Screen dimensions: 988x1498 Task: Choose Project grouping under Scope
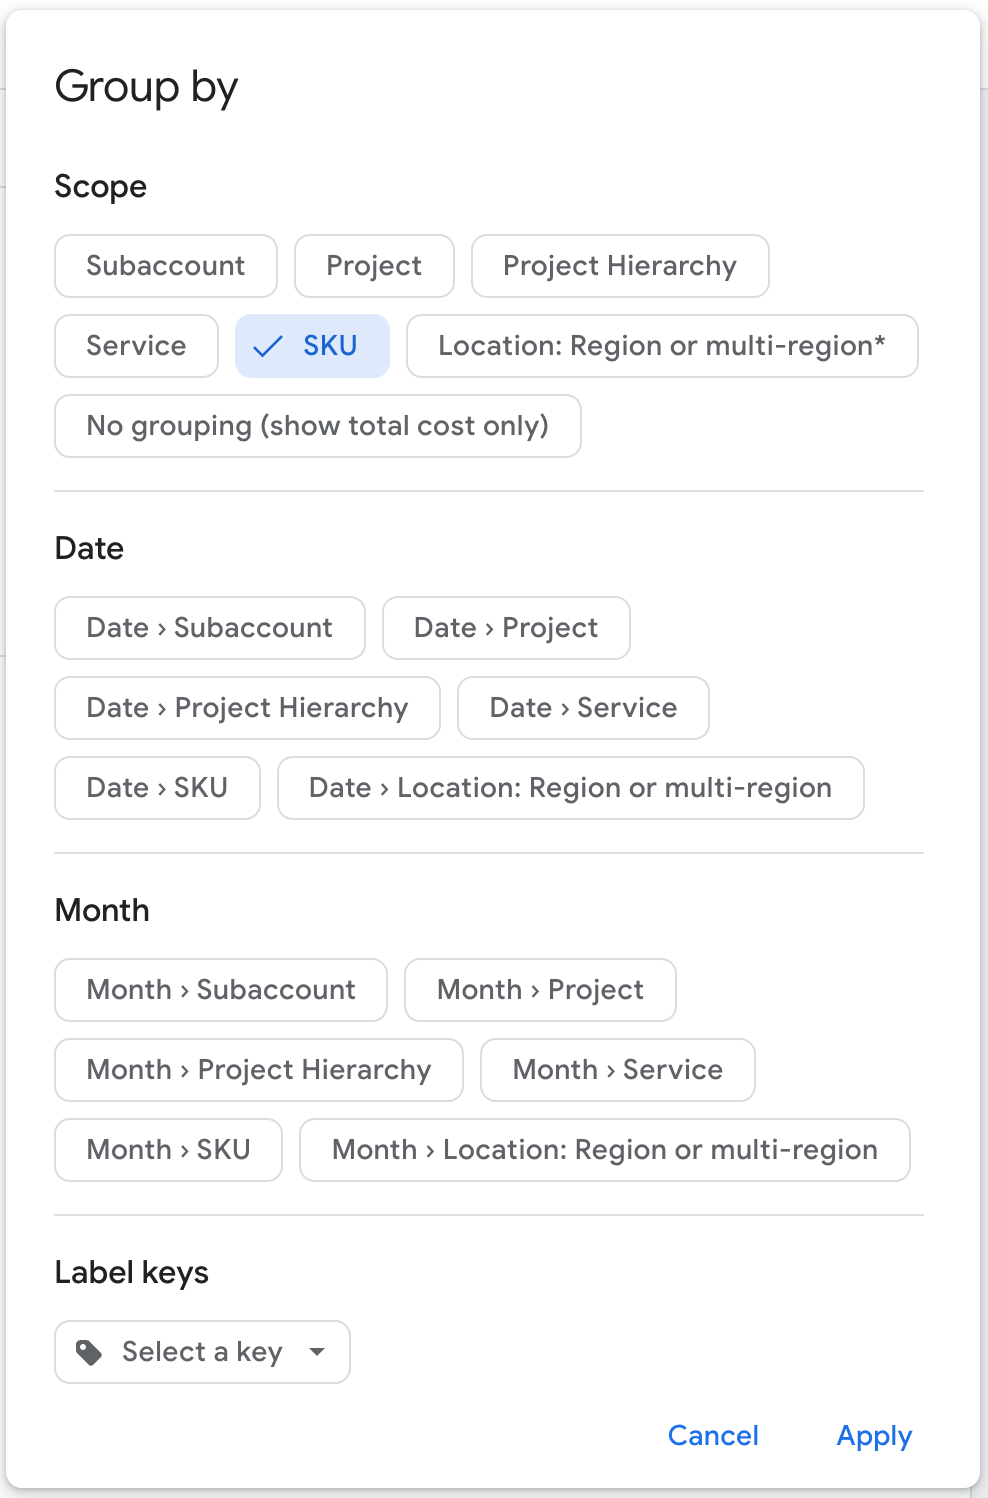pos(374,266)
